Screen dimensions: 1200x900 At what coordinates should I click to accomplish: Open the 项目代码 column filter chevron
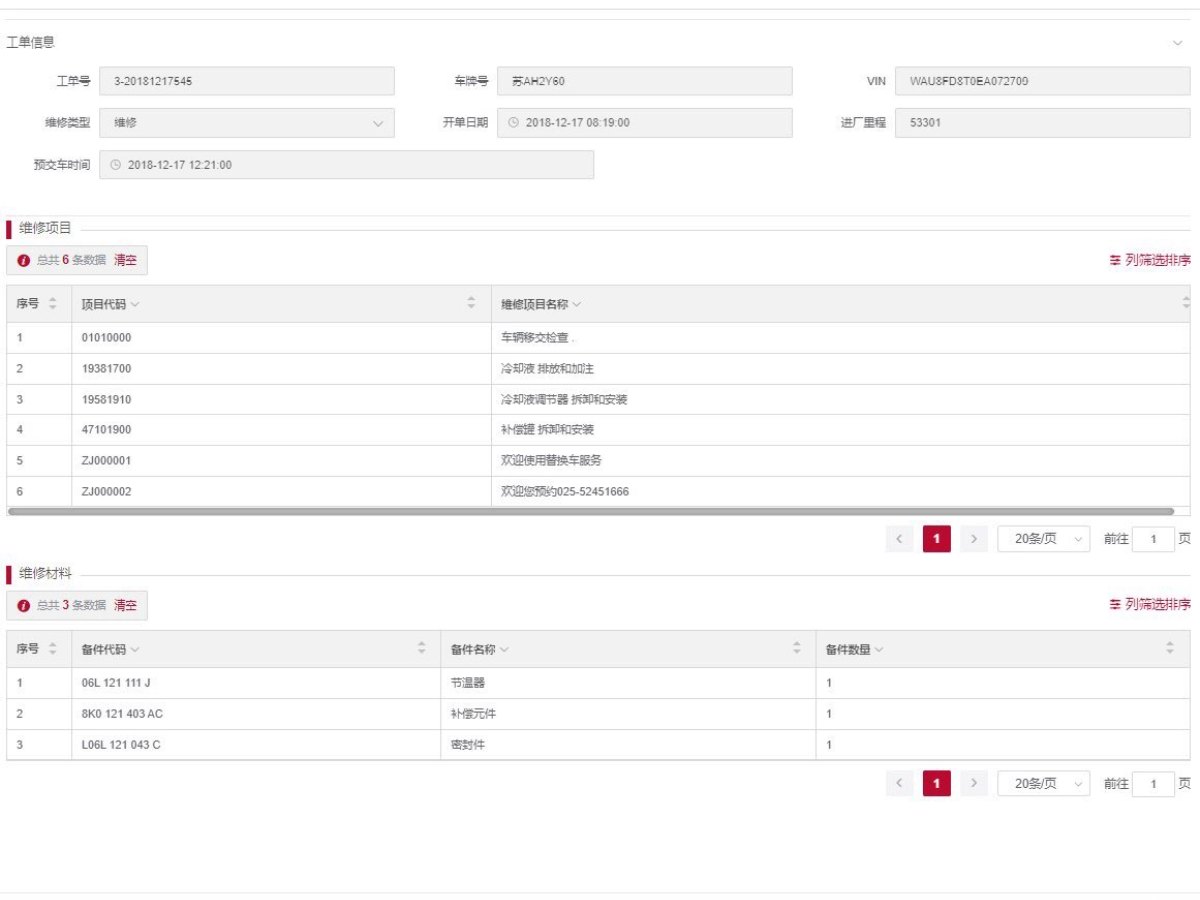point(135,304)
